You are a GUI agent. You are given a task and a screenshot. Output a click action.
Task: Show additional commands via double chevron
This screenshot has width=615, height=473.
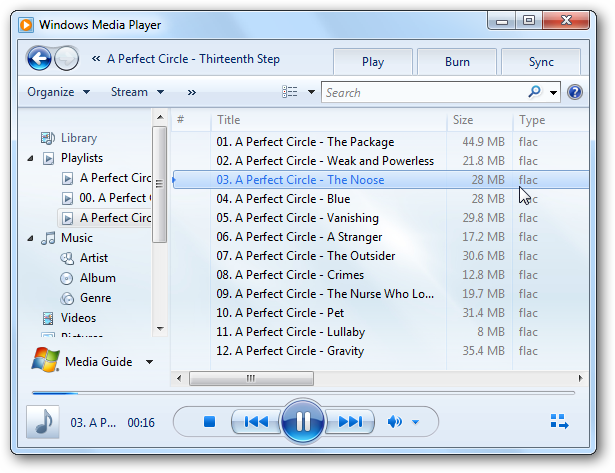[x=191, y=92]
